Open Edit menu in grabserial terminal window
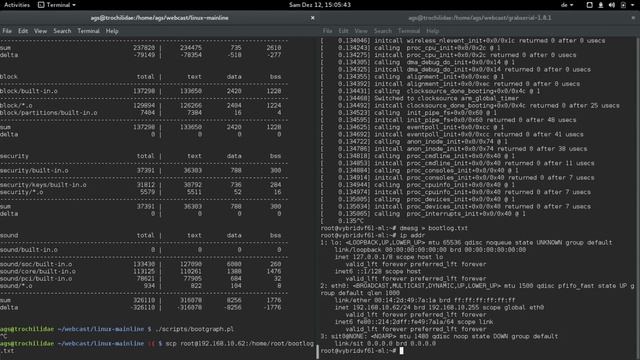The width and height of the screenshot is (640, 360). click(343, 31)
